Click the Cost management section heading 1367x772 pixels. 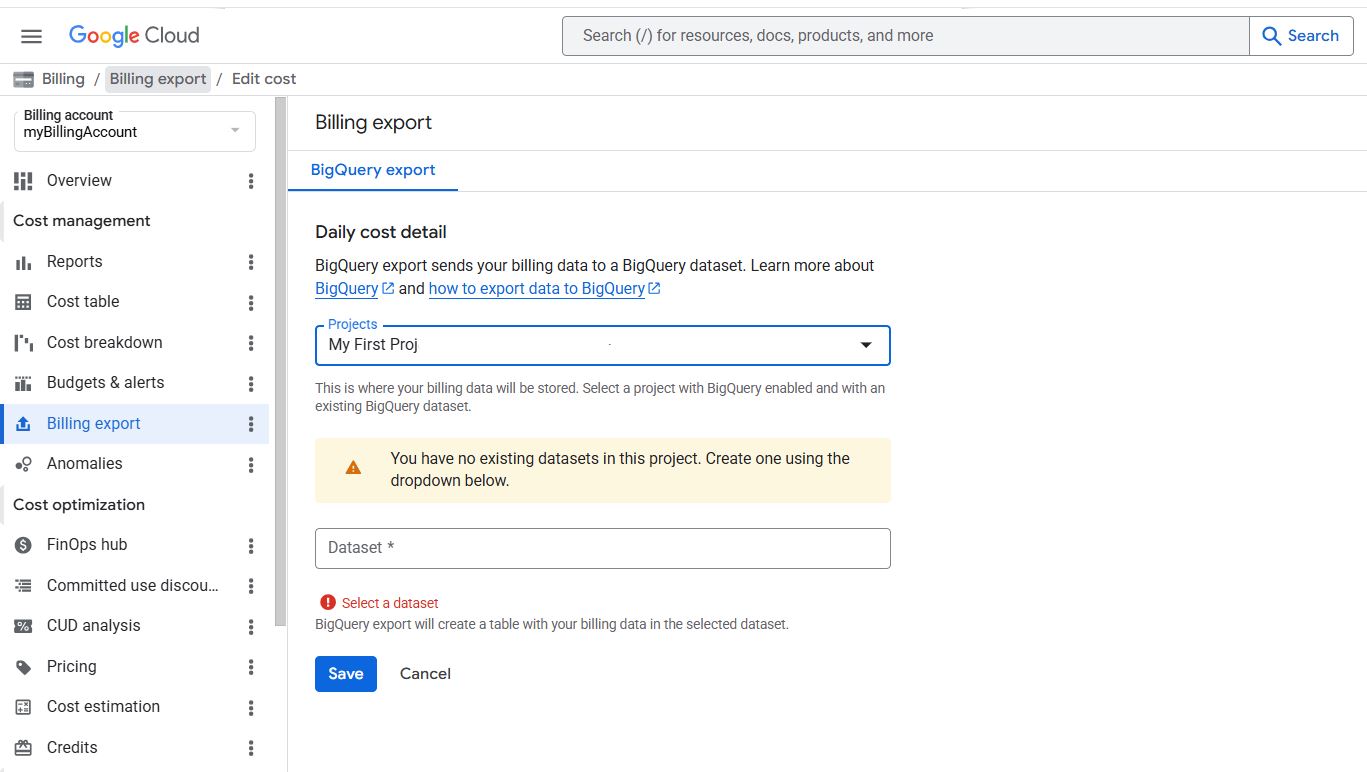pos(82,221)
